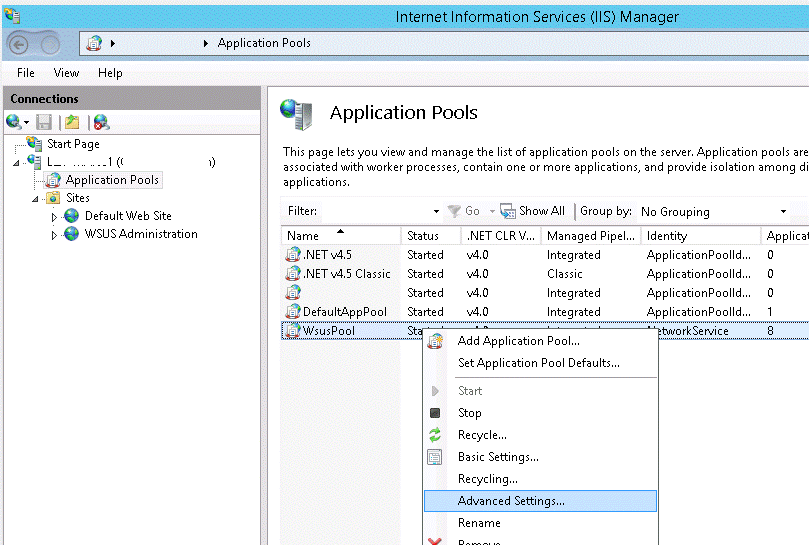
Task: Choose Rename from the context menu
Action: pos(540,523)
